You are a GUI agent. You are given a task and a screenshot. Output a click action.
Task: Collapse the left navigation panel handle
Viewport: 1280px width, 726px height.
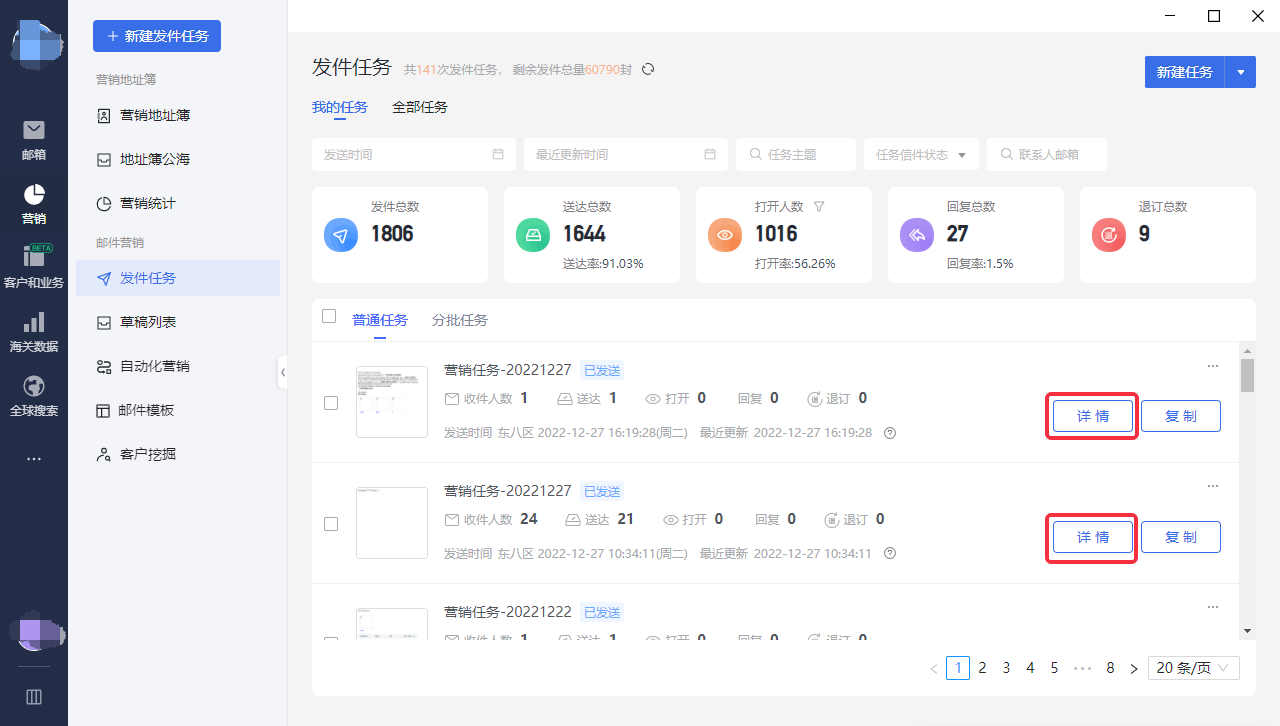283,372
